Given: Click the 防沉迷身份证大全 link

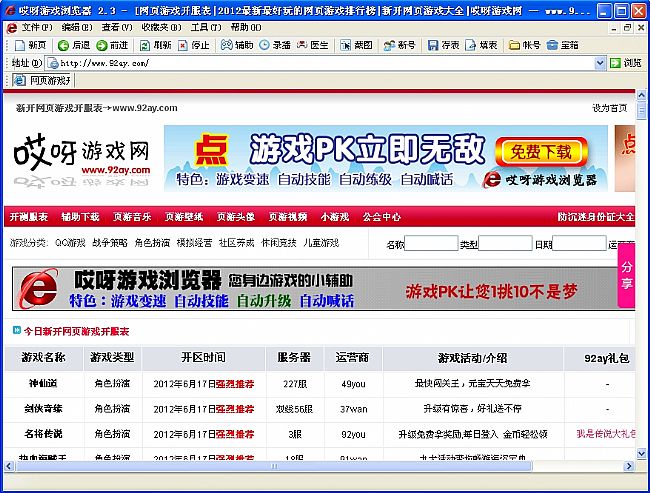Looking at the screenshot, I should (x=596, y=217).
